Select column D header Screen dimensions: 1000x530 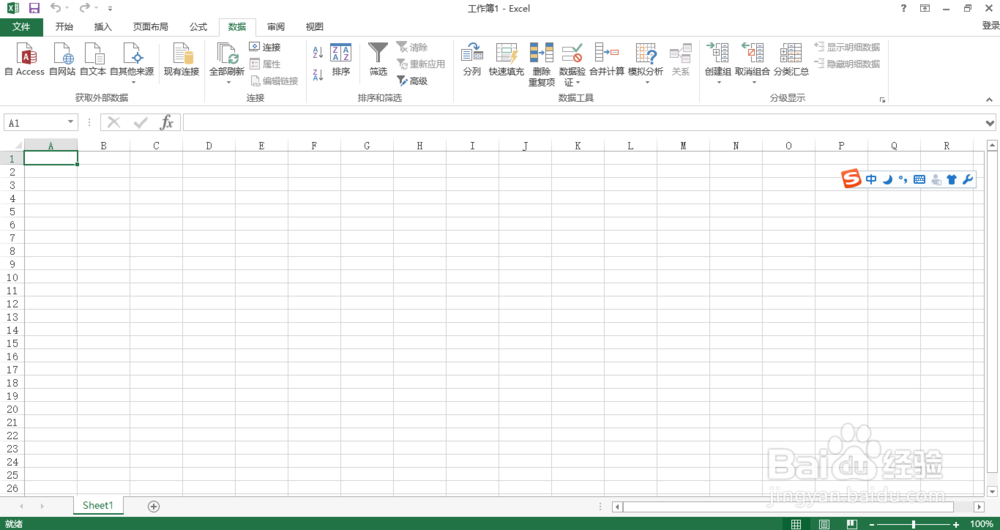[x=209, y=146]
